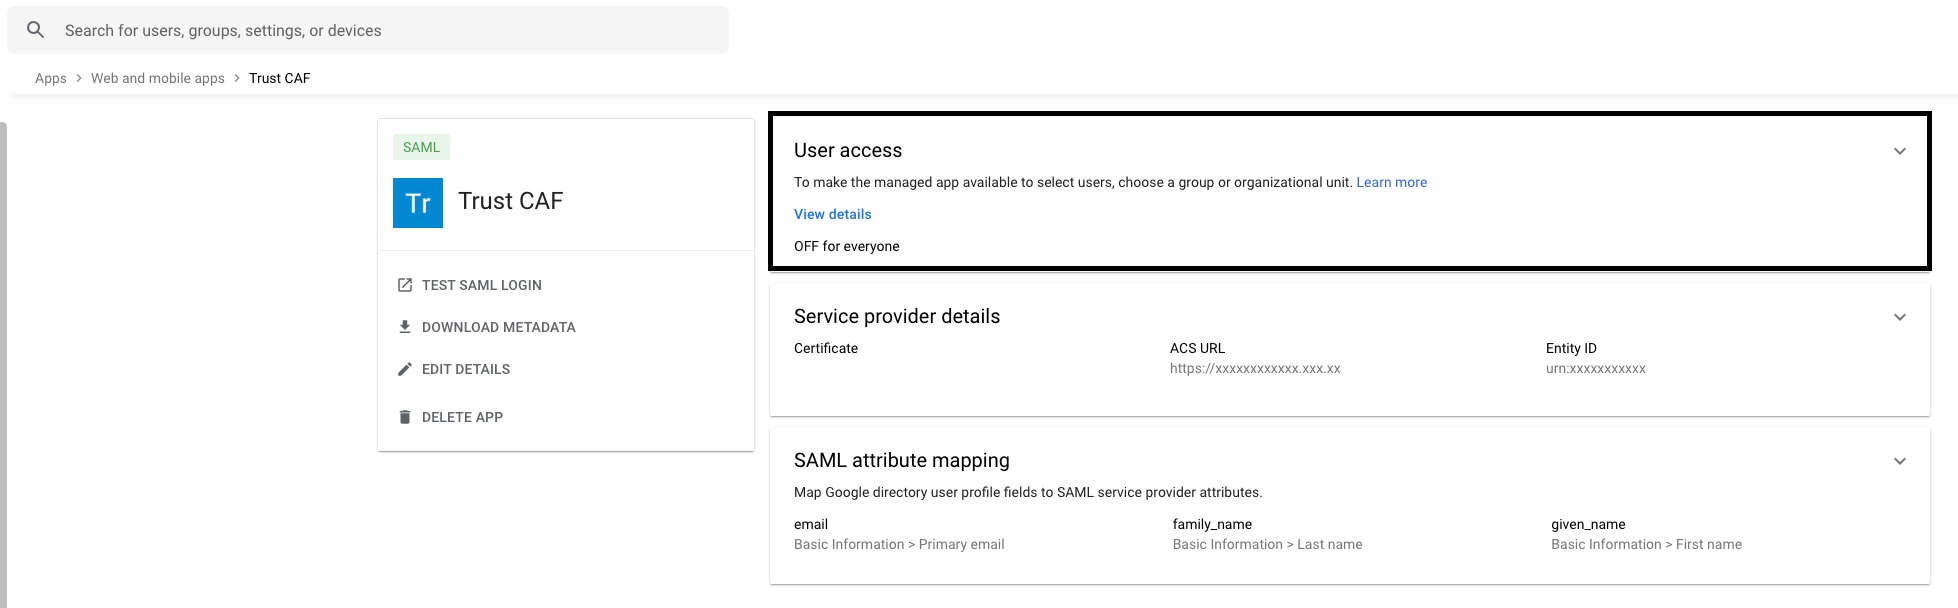Focus the search users, groups, settings field
The height and width of the screenshot is (608, 1958).
tap(368, 30)
